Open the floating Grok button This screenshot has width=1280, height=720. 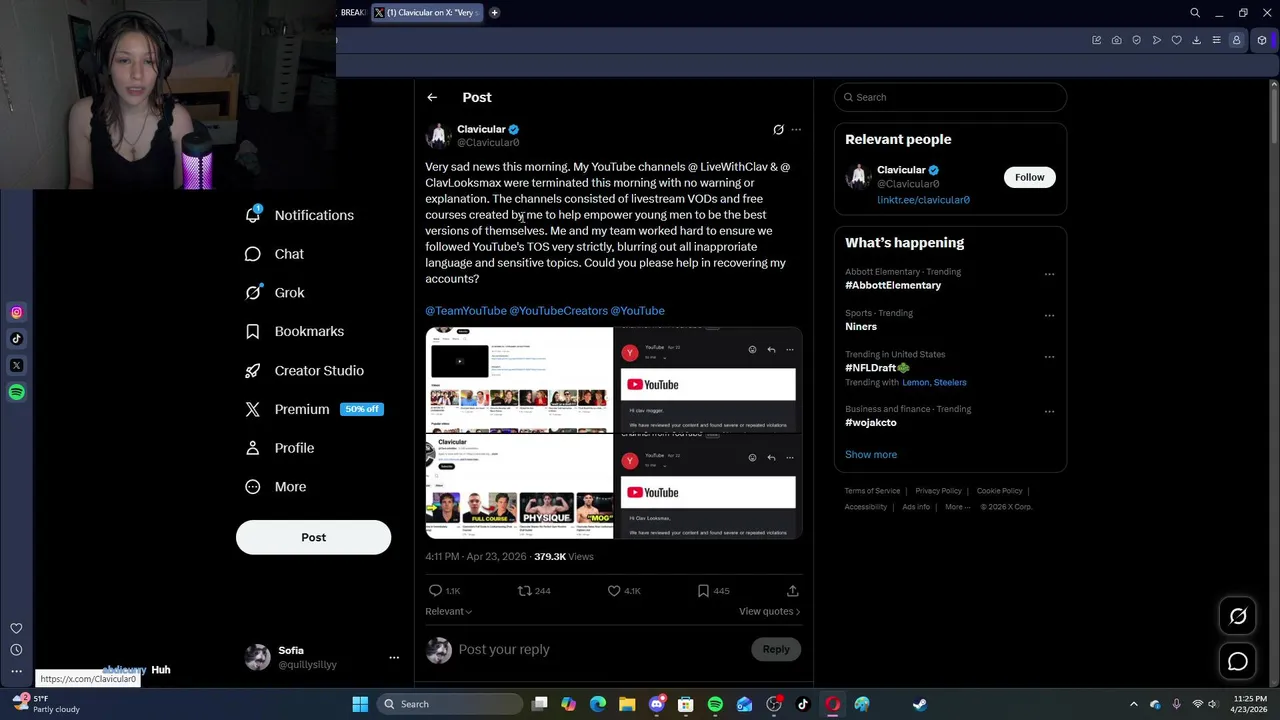pos(1238,616)
